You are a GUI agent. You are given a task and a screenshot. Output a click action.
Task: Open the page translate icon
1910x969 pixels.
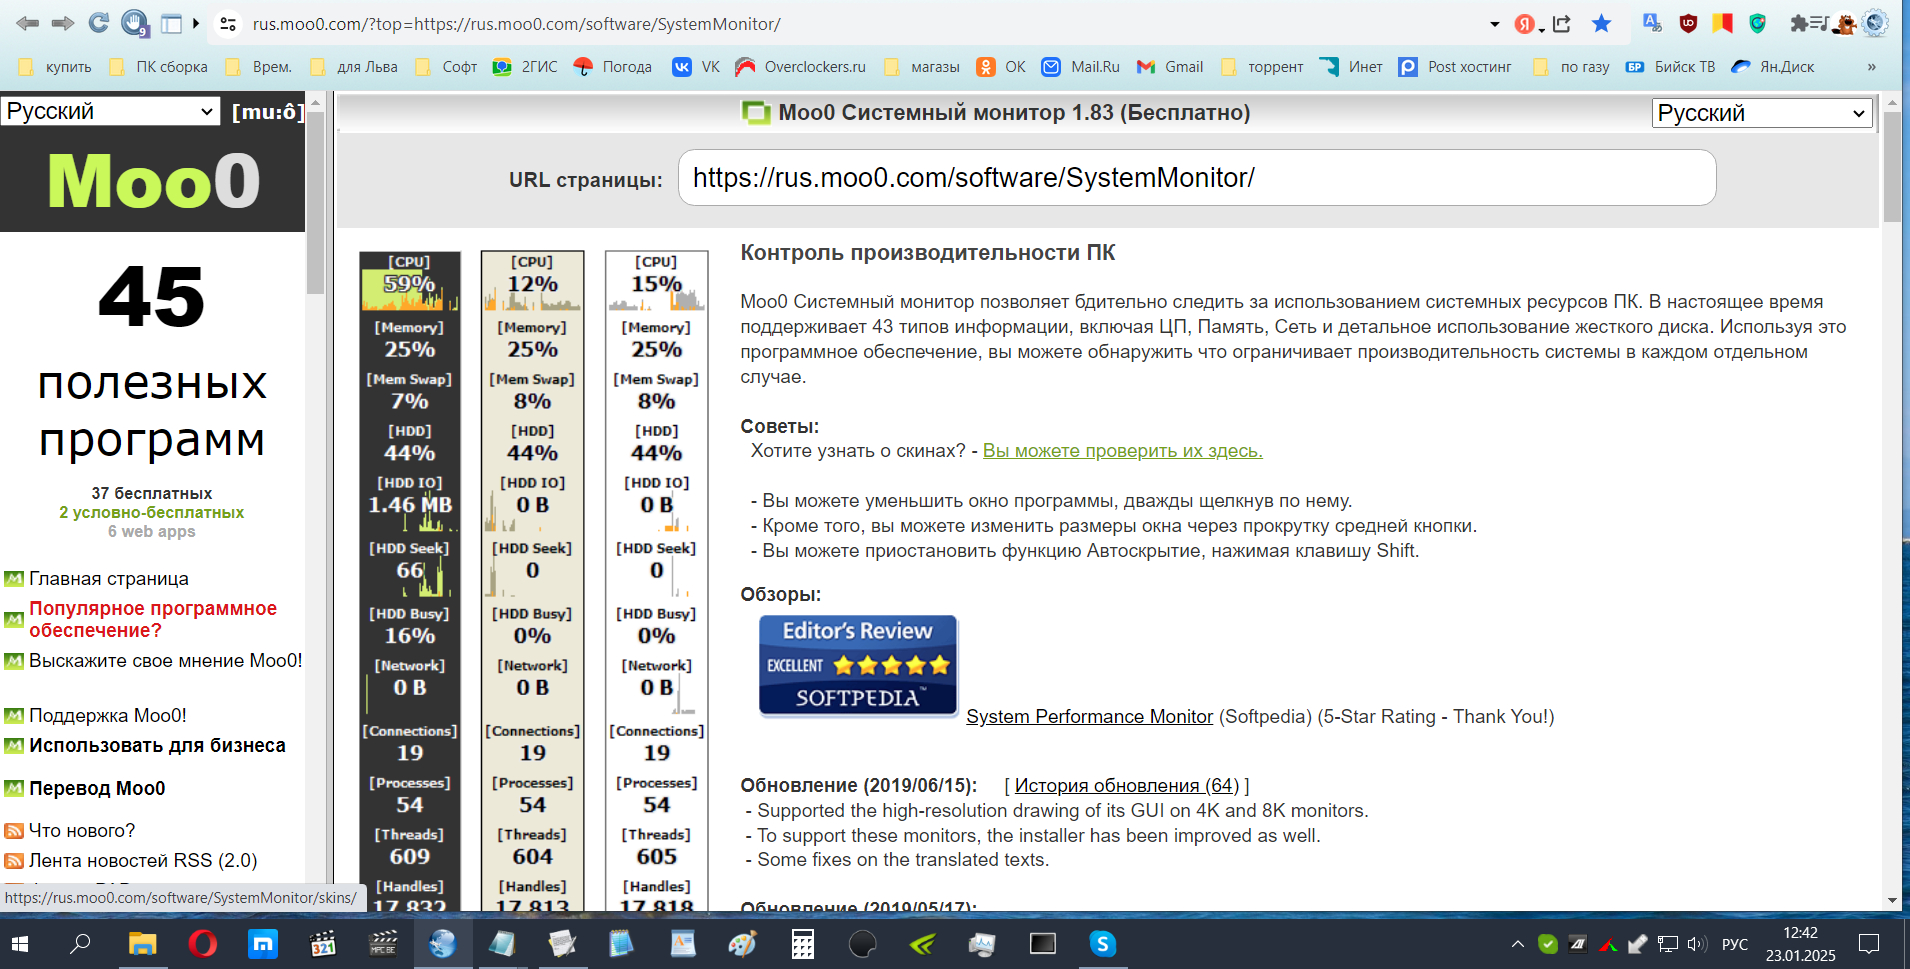pos(1652,23)
